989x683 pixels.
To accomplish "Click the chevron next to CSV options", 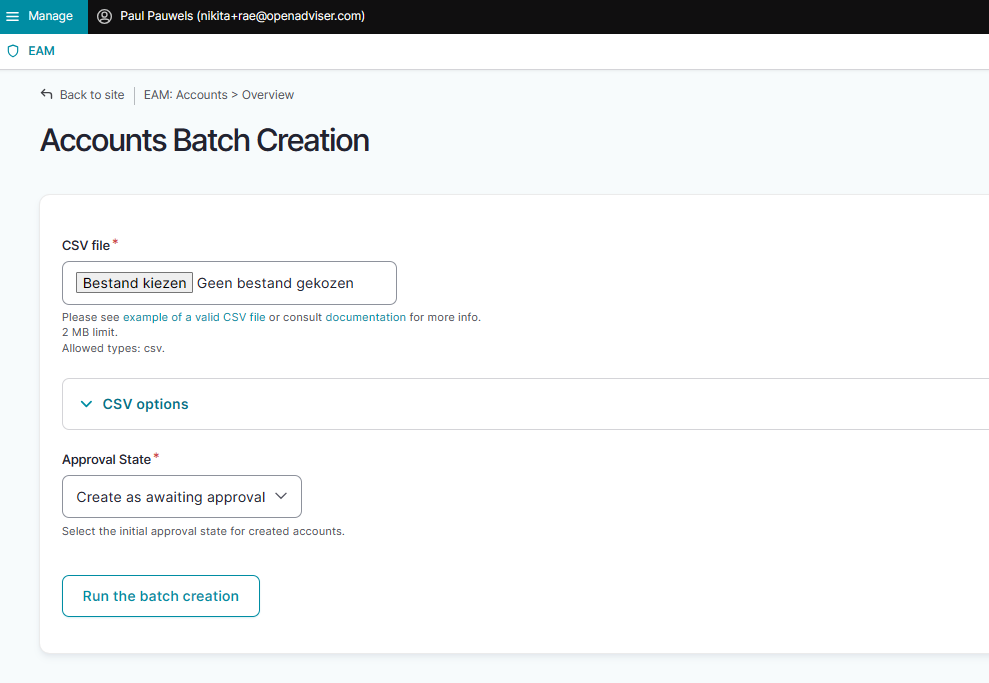I will (x=86, y=404).
